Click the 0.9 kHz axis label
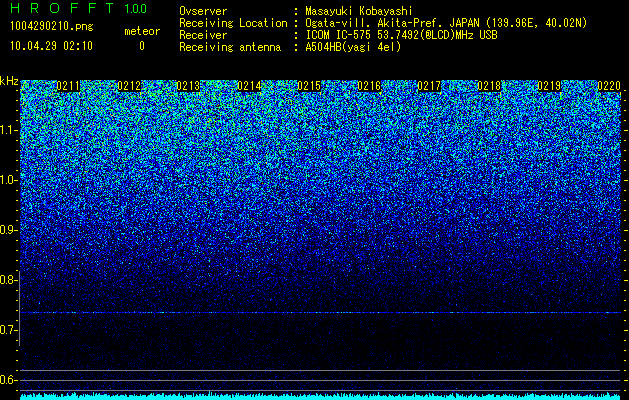The width and height of the screenshot is (629, 400). [9, 230]
